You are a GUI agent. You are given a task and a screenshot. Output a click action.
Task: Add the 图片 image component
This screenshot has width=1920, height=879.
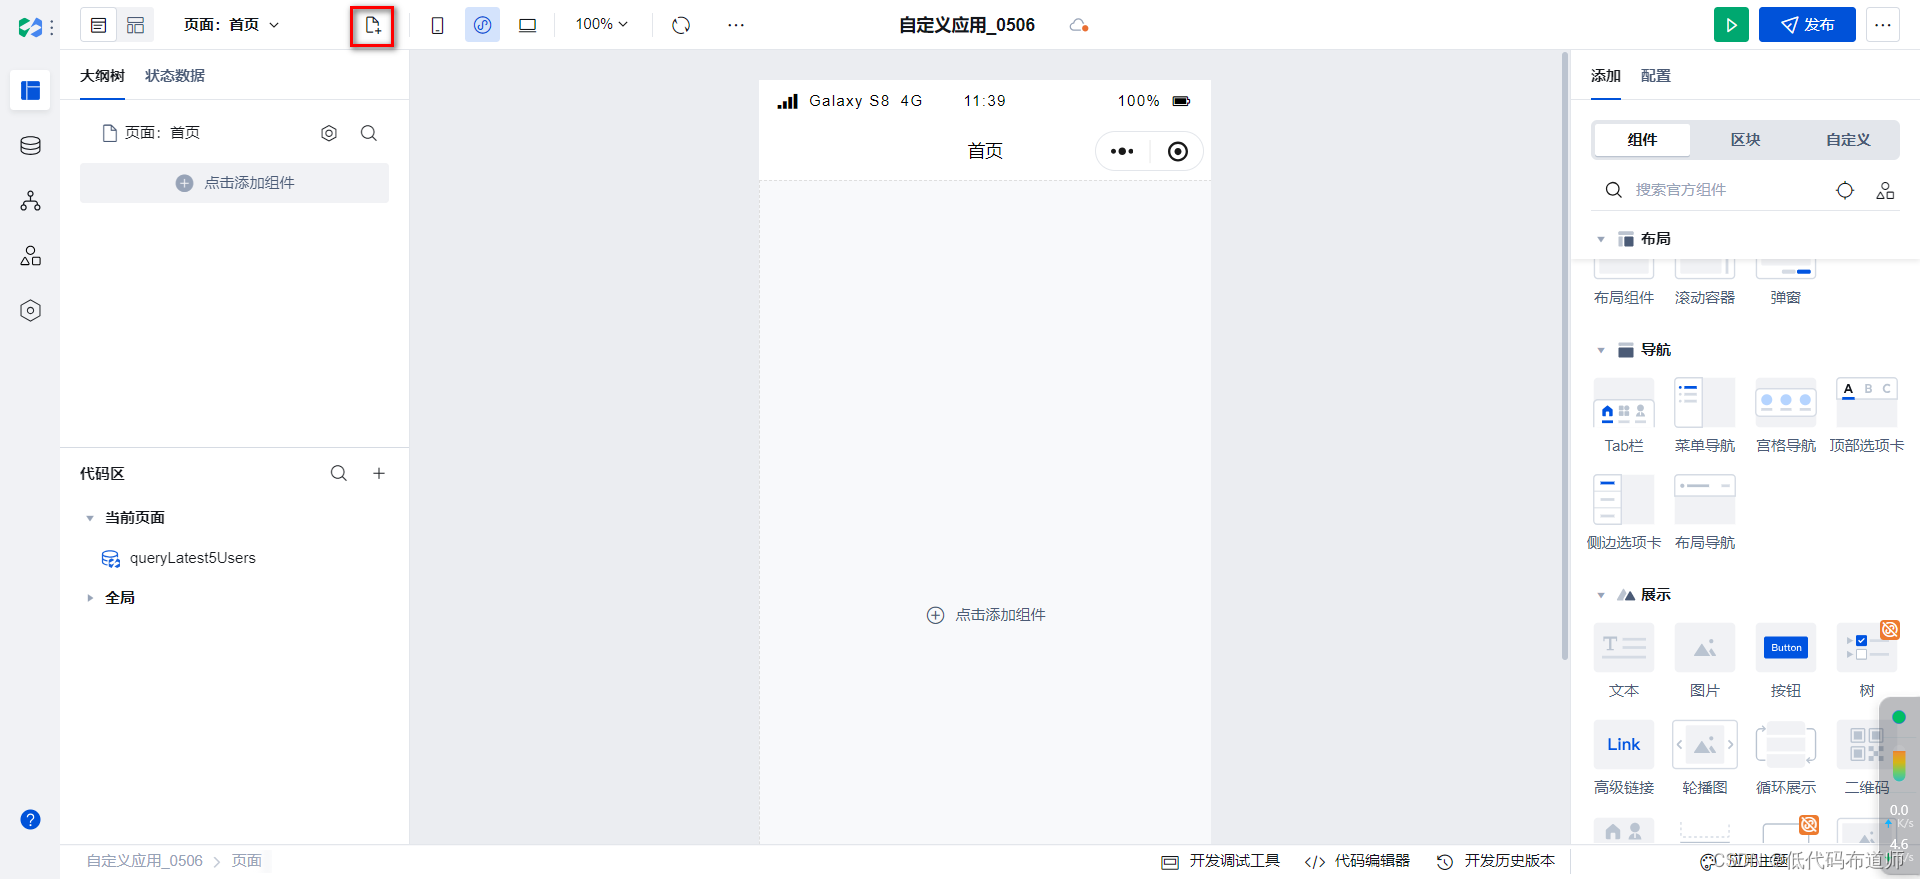point(1705,660)
